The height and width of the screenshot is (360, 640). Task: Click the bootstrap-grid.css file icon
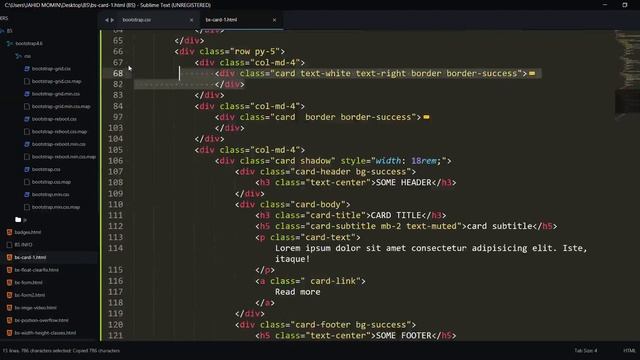coord(27,69)
